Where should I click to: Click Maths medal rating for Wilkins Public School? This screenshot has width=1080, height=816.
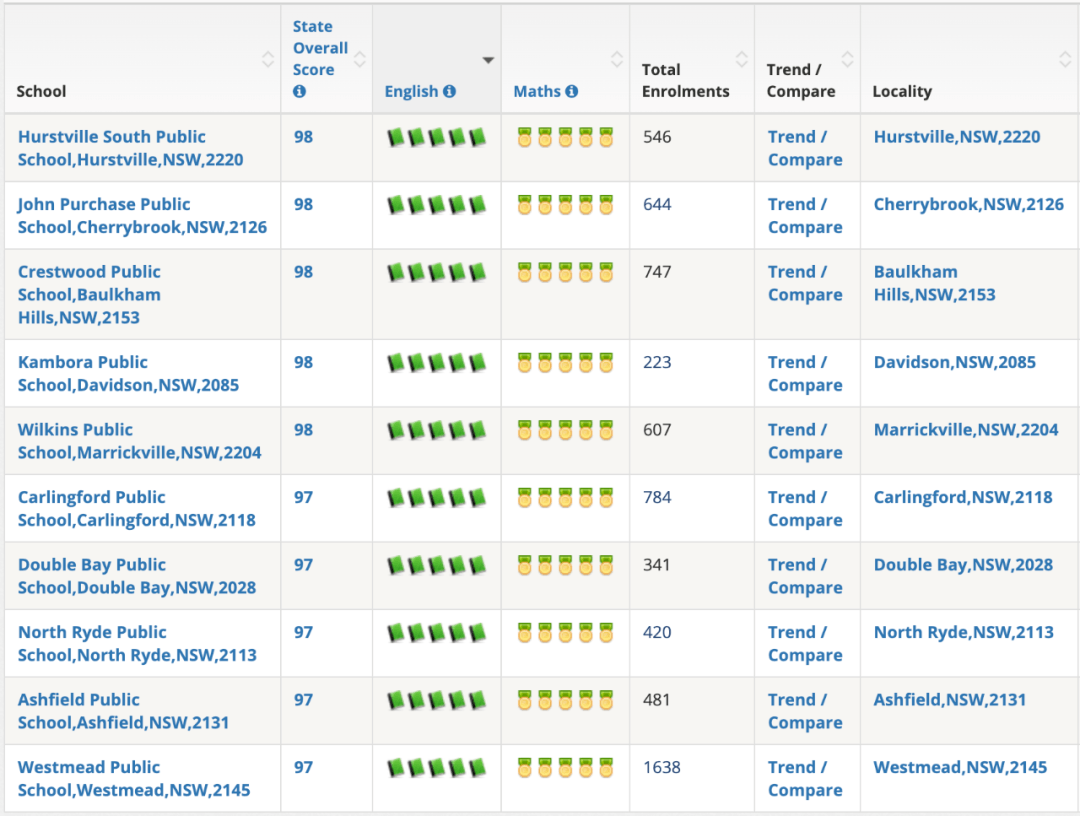pos(565,430)
